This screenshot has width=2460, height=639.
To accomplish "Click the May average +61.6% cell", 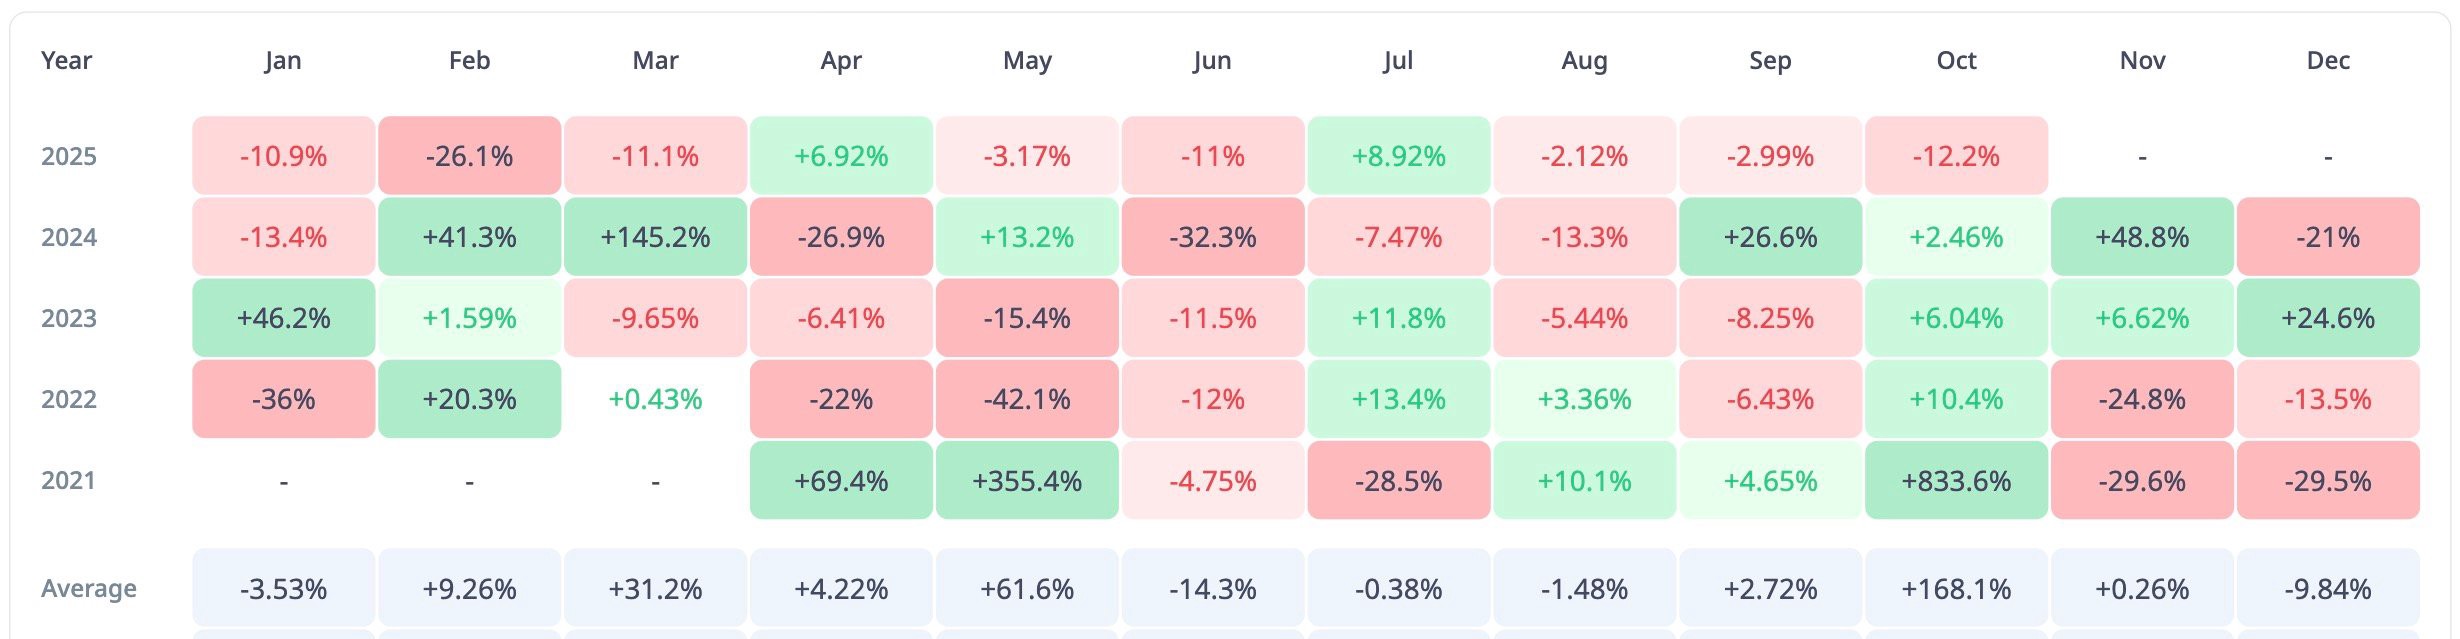I will (x=1027, y=588).
